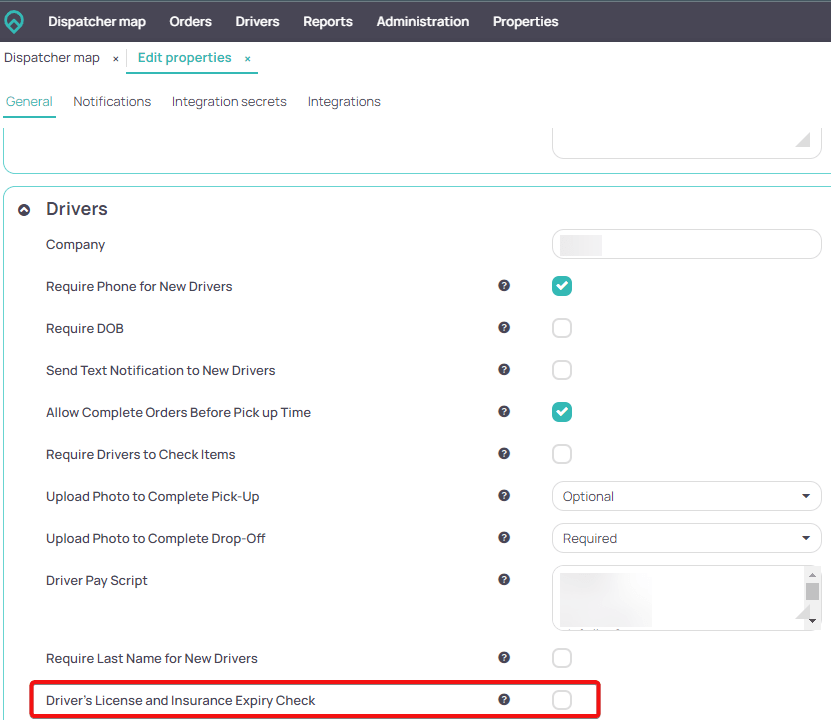This screenshot has width=831, height=720.
Task: Tick Driver's License and Insurance Expiry Check
Action: pyautogui.click(x=562, y=700)
